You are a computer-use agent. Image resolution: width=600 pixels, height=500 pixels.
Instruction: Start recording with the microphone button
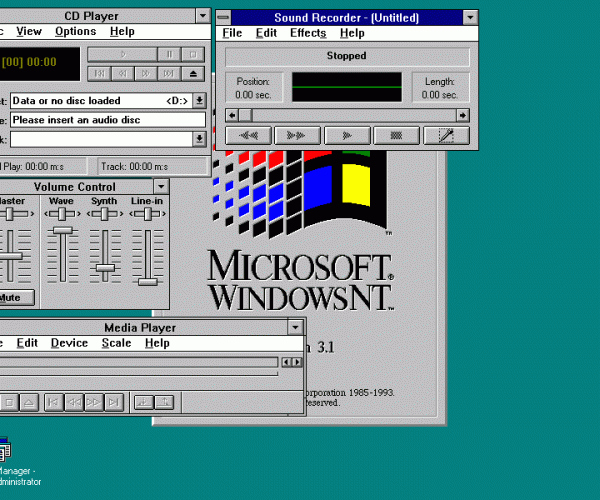(x=446, y=135)
